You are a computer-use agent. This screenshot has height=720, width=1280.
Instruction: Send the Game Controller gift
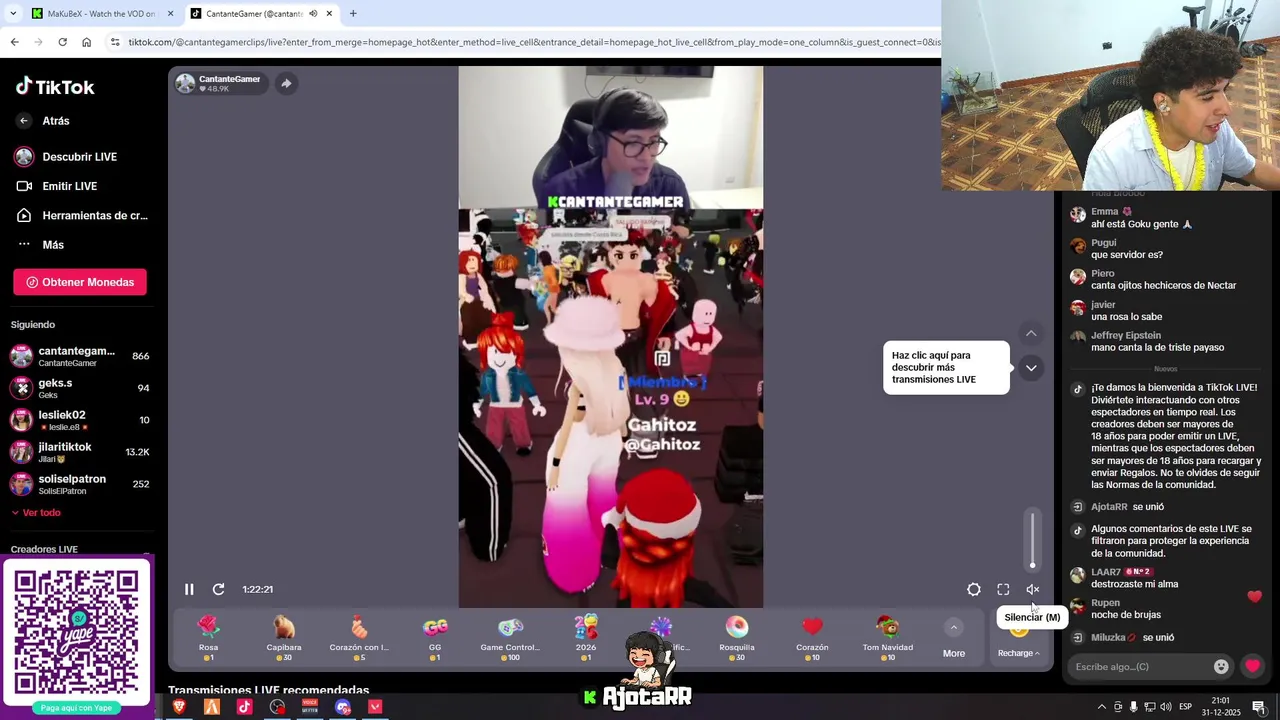(510, 637)
